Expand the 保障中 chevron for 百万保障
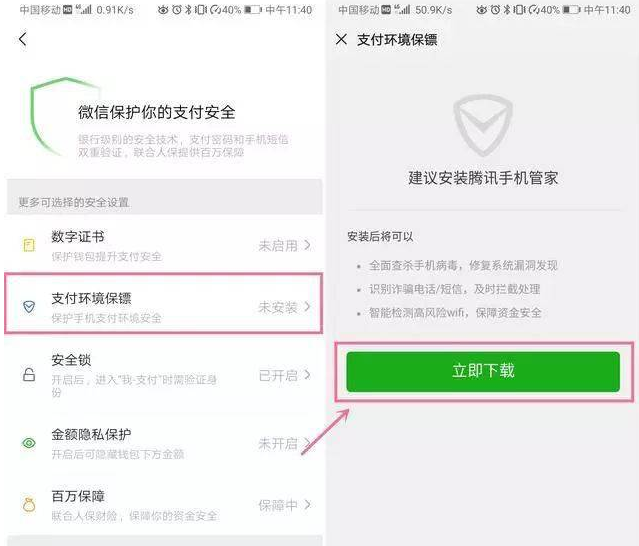Screen dimensions: 639x546 [308, 505]
